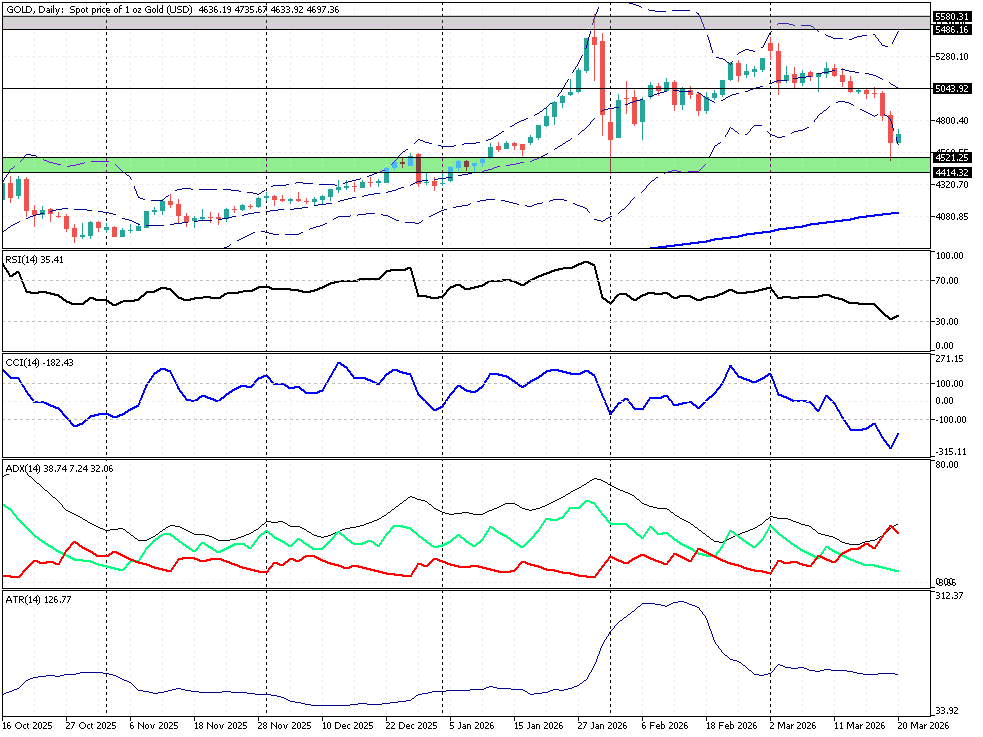Click the 20 Mar 2026 date label
Image resolution: width=983 pixels, height=737 pixels.
[x=923, y=725]
